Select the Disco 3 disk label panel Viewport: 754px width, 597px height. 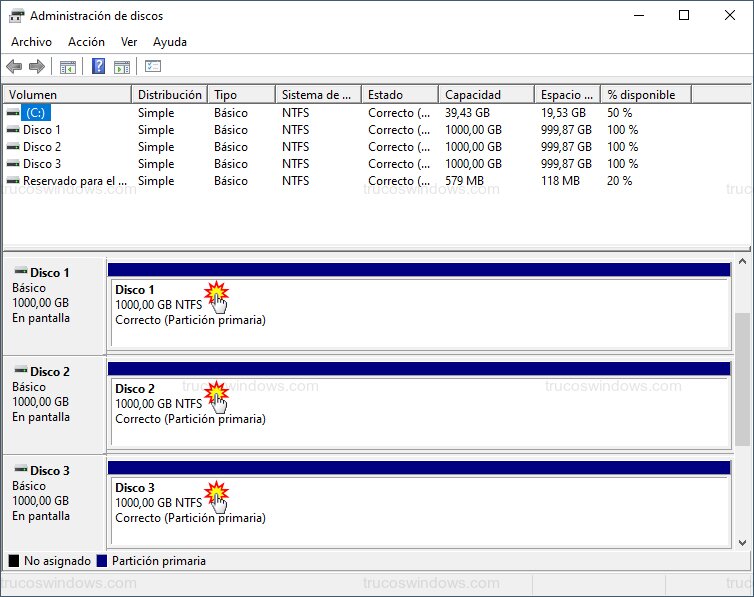[x=54, y=494]
